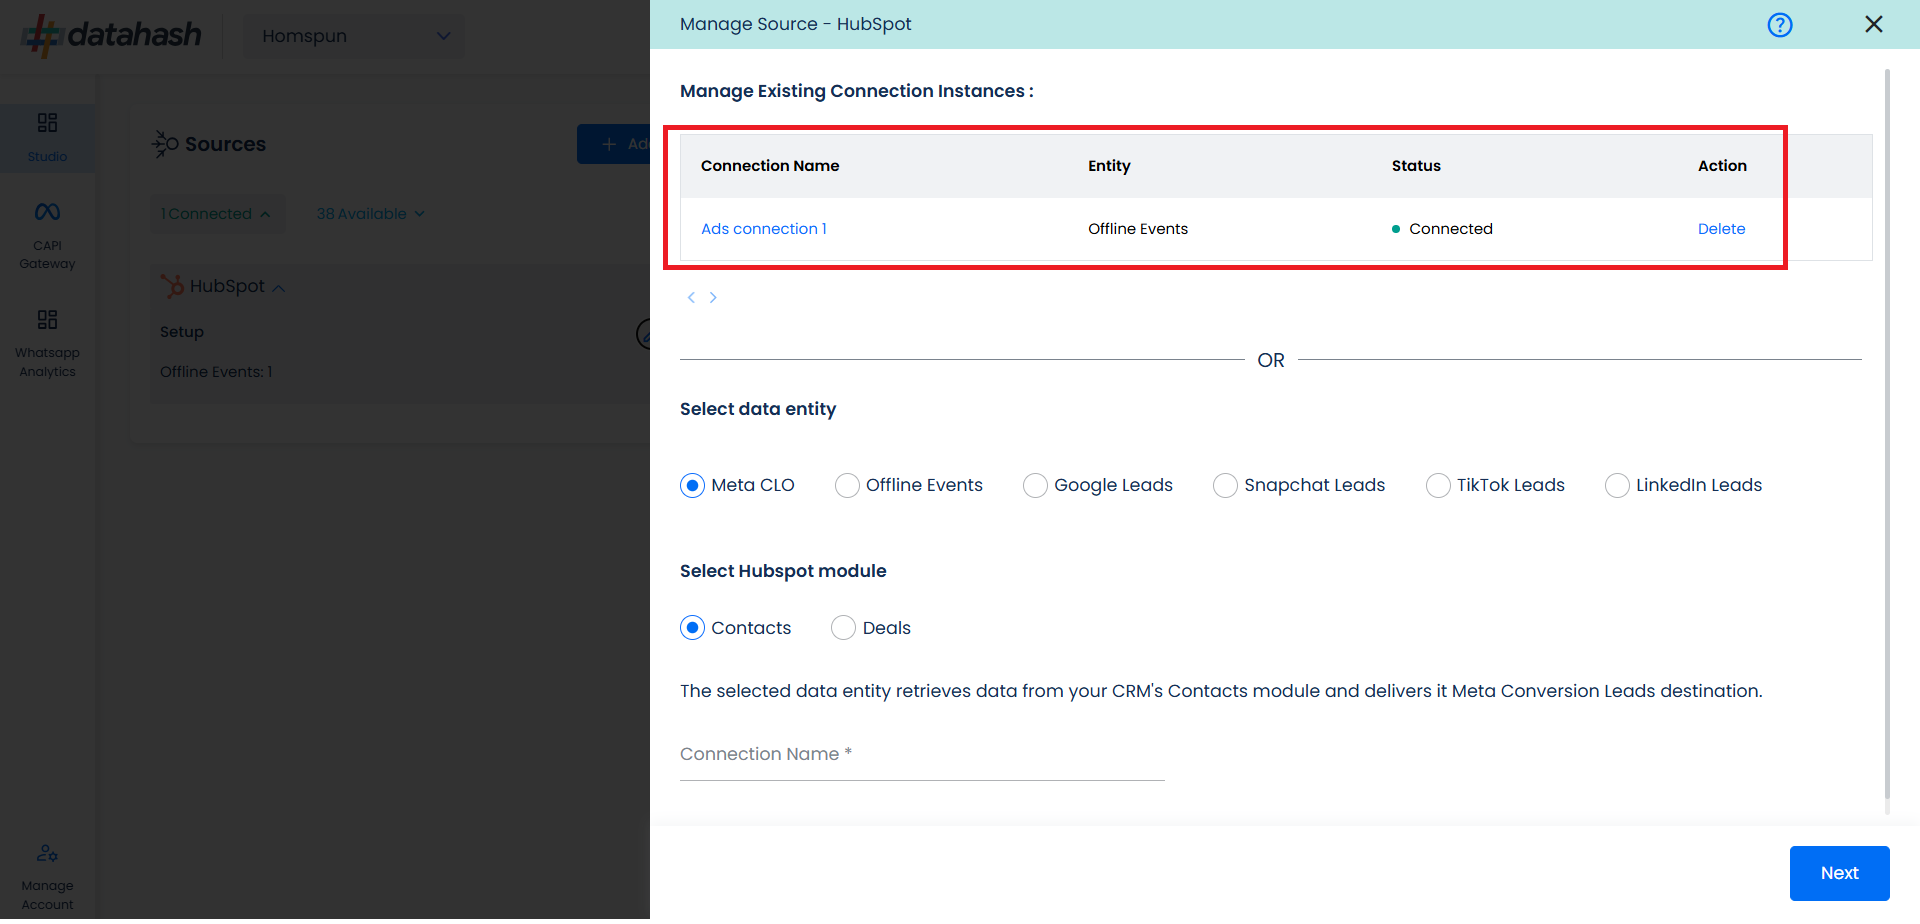
Task: Open the Homspun workspace dropdown
Action: point(354,36)
